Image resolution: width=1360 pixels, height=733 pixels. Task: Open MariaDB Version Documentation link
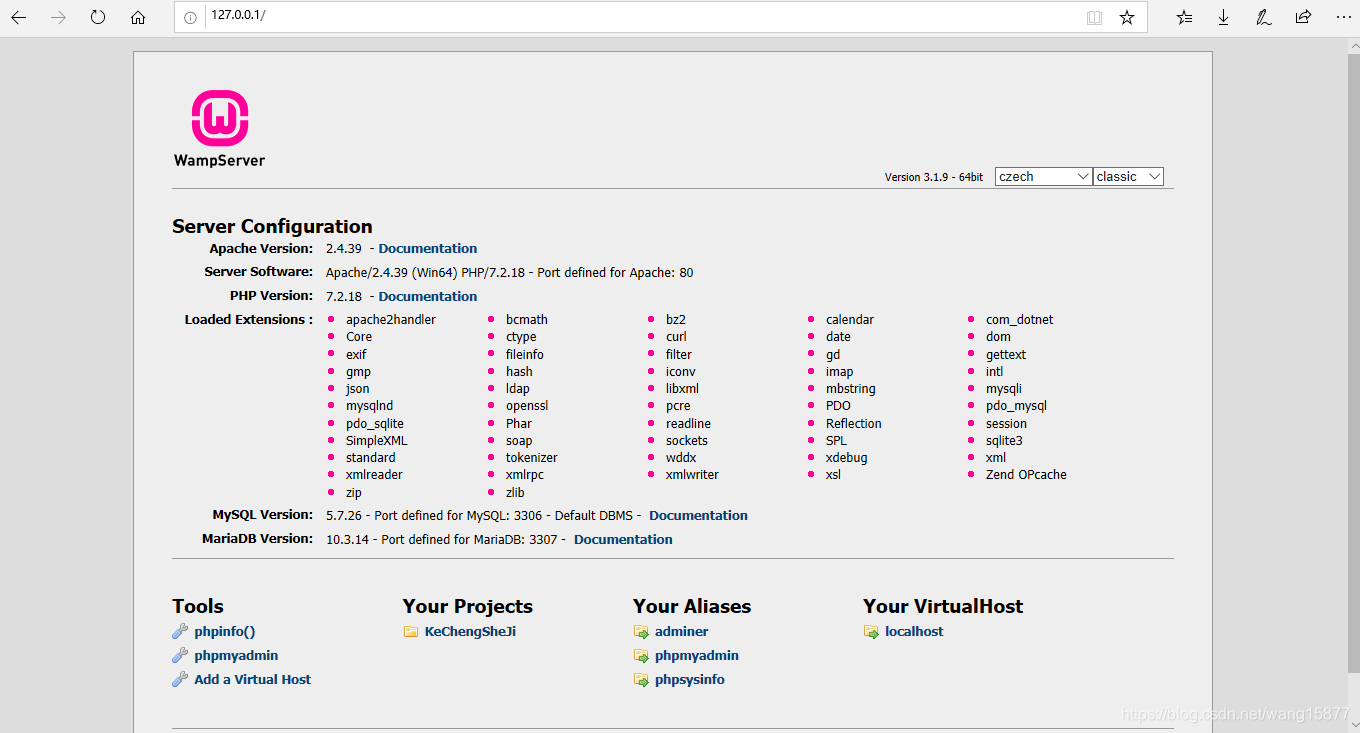tap(623, 539)
